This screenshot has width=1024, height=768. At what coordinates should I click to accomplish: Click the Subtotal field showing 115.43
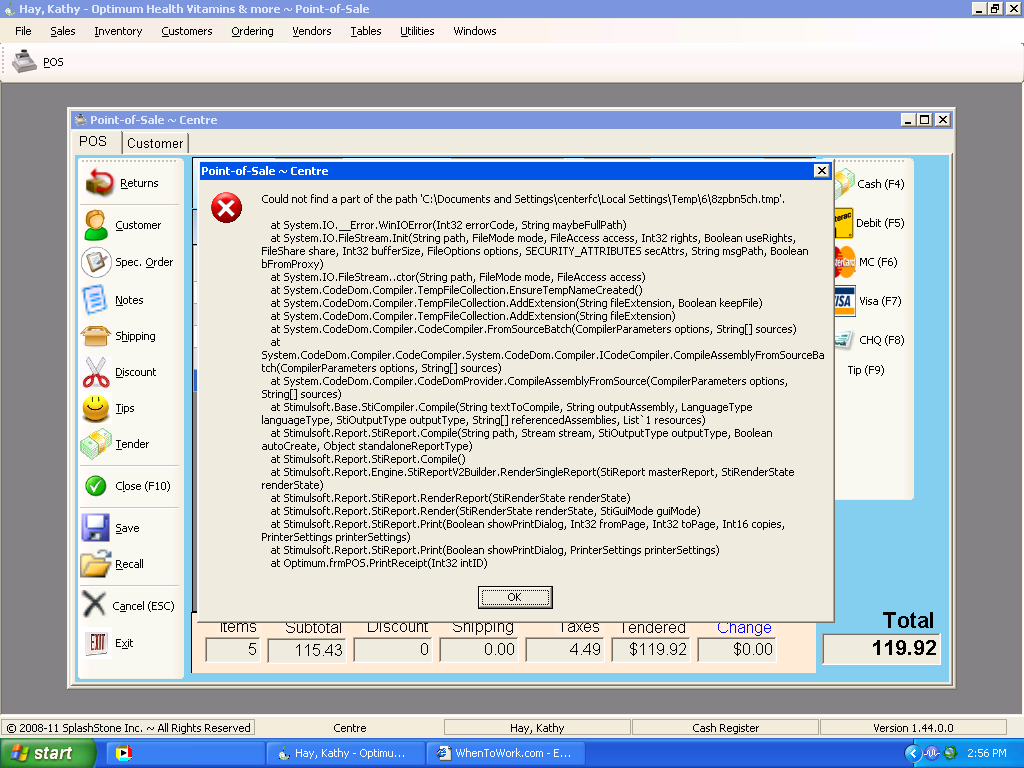click(x=306, y=649)
